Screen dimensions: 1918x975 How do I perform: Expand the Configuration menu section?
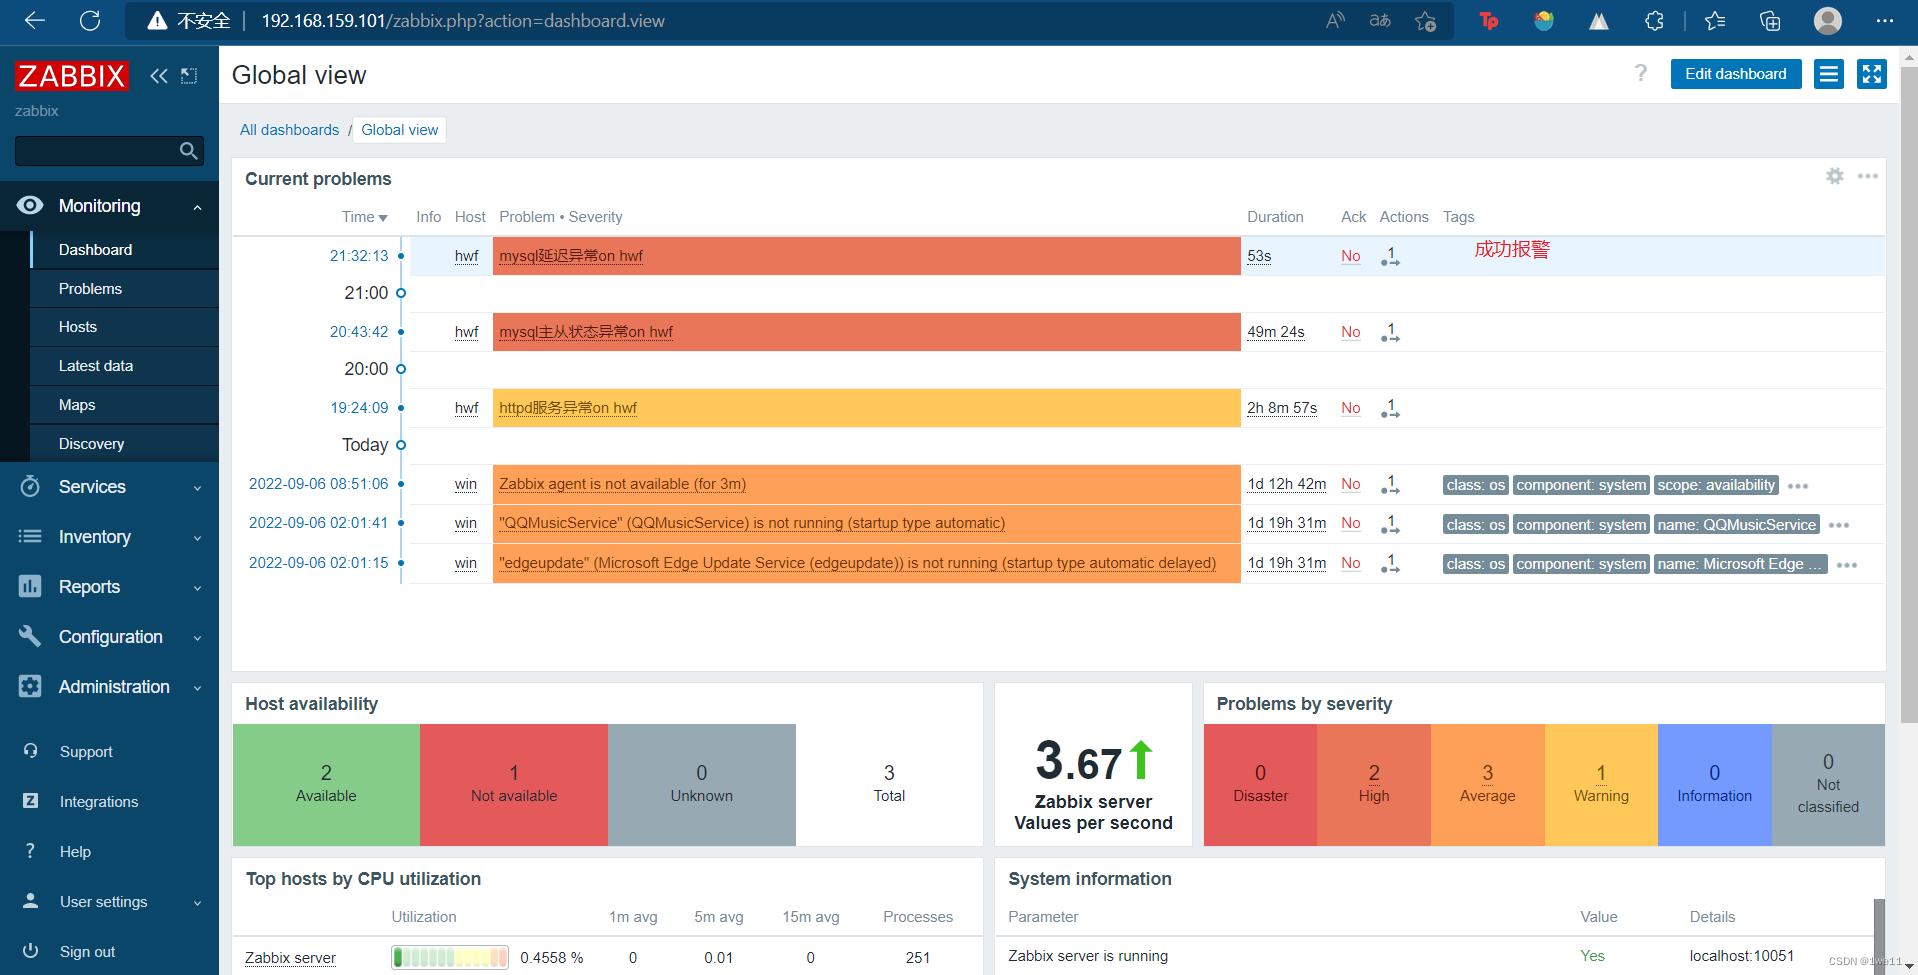pos(109,637)
